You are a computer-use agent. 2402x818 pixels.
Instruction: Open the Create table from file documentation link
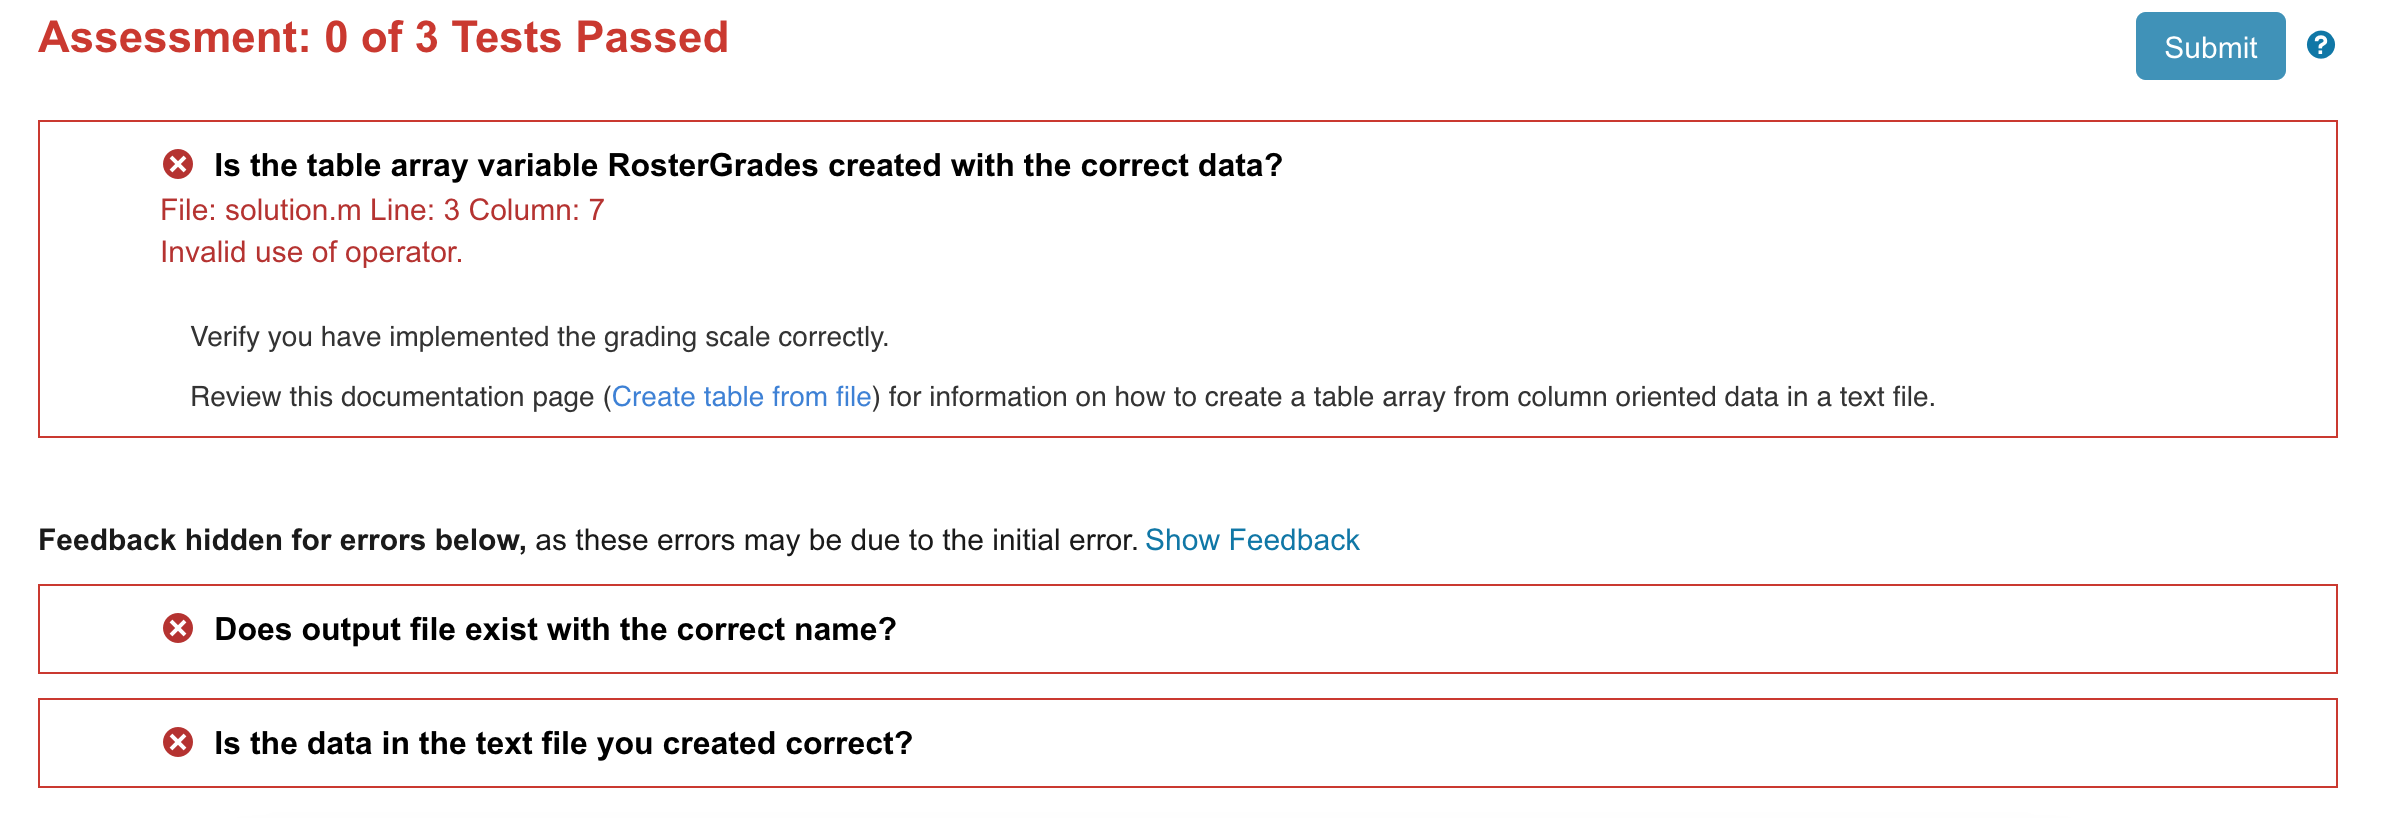click(x=741, y=397)
